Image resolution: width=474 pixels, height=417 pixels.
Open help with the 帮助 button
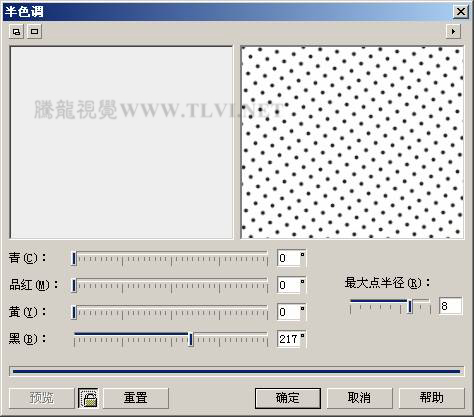point(432,398)
